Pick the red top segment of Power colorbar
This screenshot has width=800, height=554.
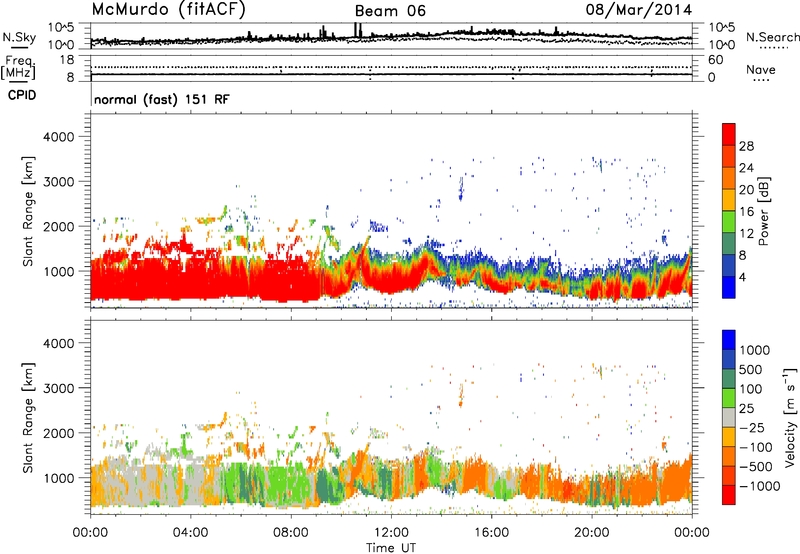[x=729, y=134]
